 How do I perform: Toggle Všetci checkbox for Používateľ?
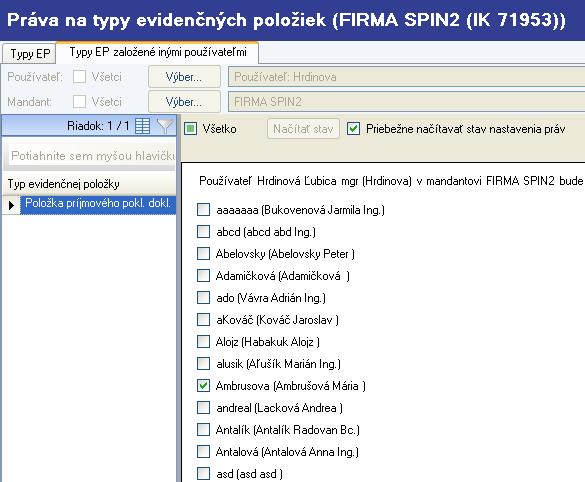coord(79,77)
